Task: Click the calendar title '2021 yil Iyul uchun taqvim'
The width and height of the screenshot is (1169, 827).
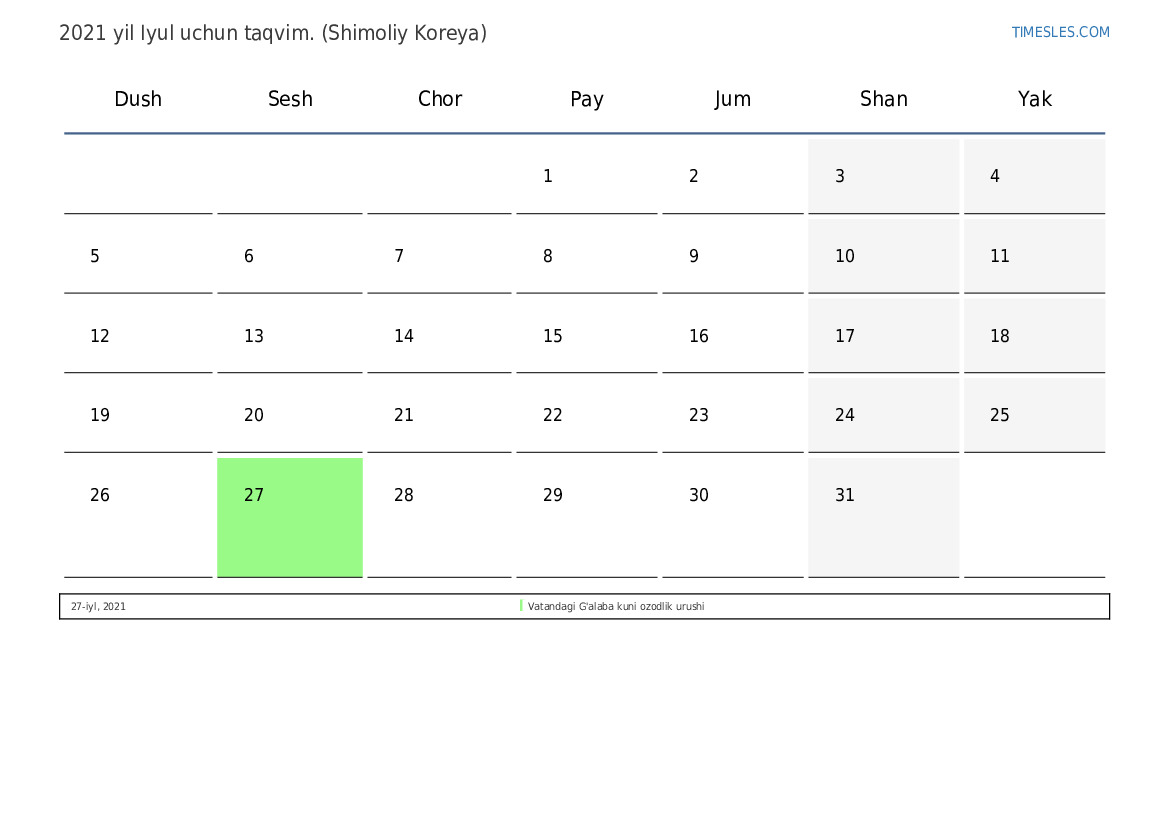Action: 186,34
